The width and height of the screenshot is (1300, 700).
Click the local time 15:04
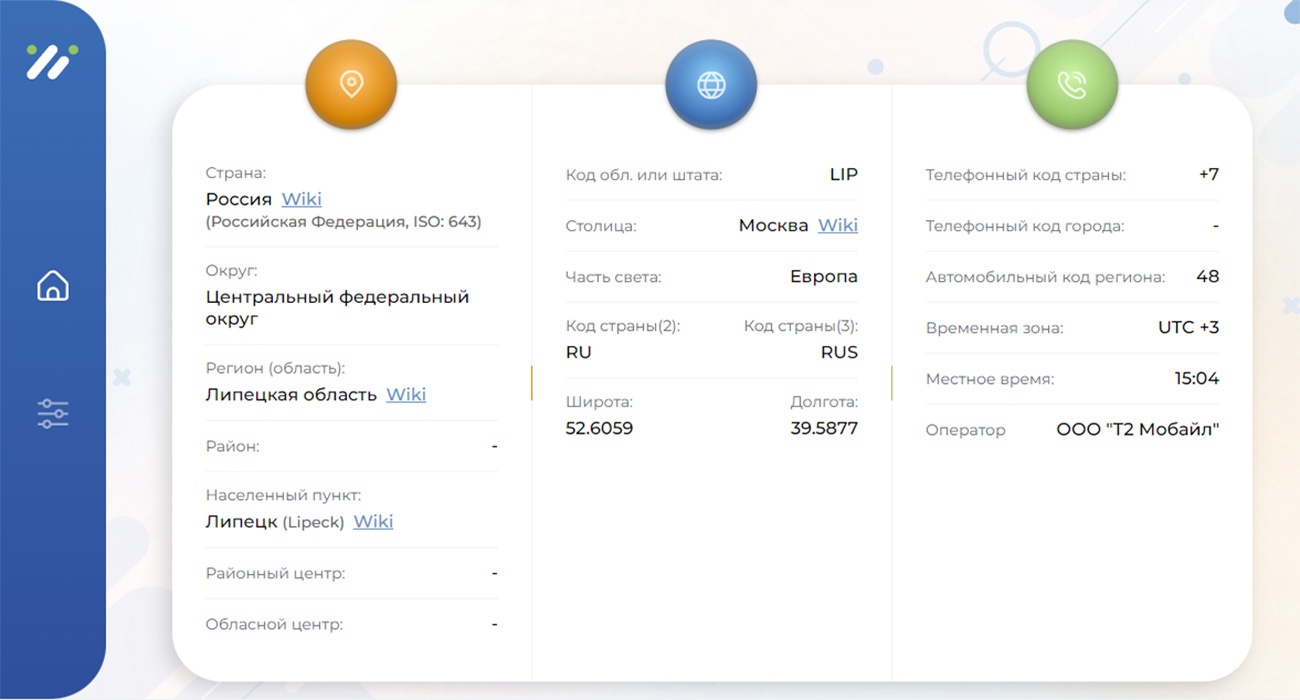click(1196, 378)
